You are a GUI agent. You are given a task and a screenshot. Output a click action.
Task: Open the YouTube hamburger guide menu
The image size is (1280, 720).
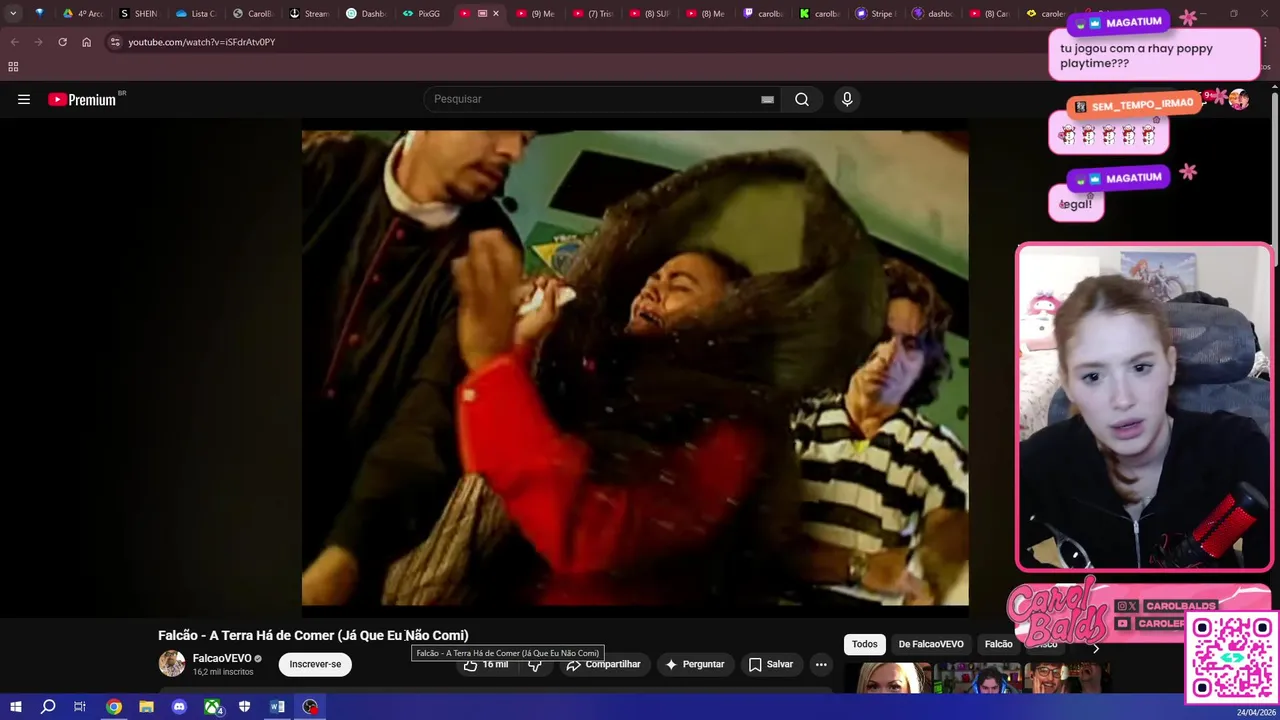tap(24, 99)
